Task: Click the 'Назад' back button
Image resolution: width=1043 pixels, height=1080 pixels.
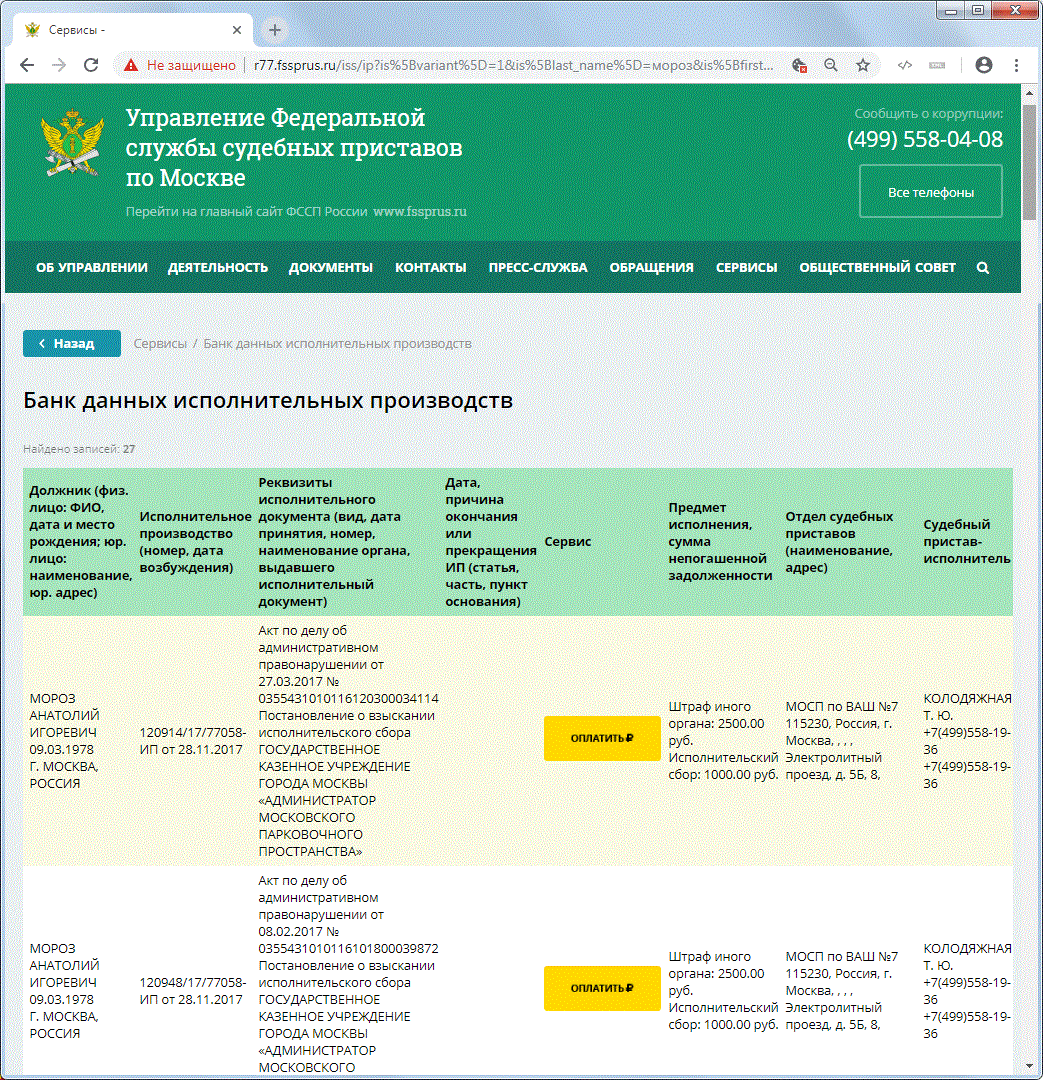Action: [x=72, y=344]
